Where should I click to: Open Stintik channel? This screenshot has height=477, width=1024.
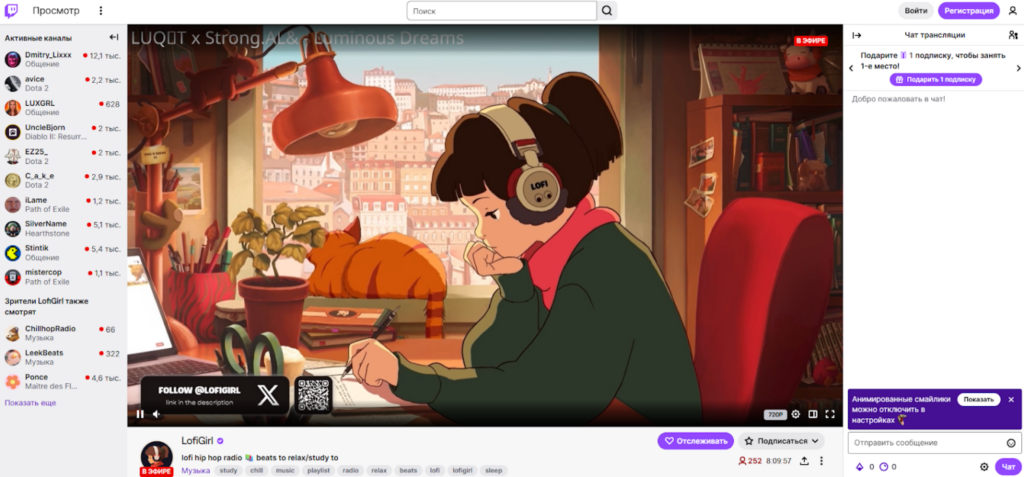point(63,253)
